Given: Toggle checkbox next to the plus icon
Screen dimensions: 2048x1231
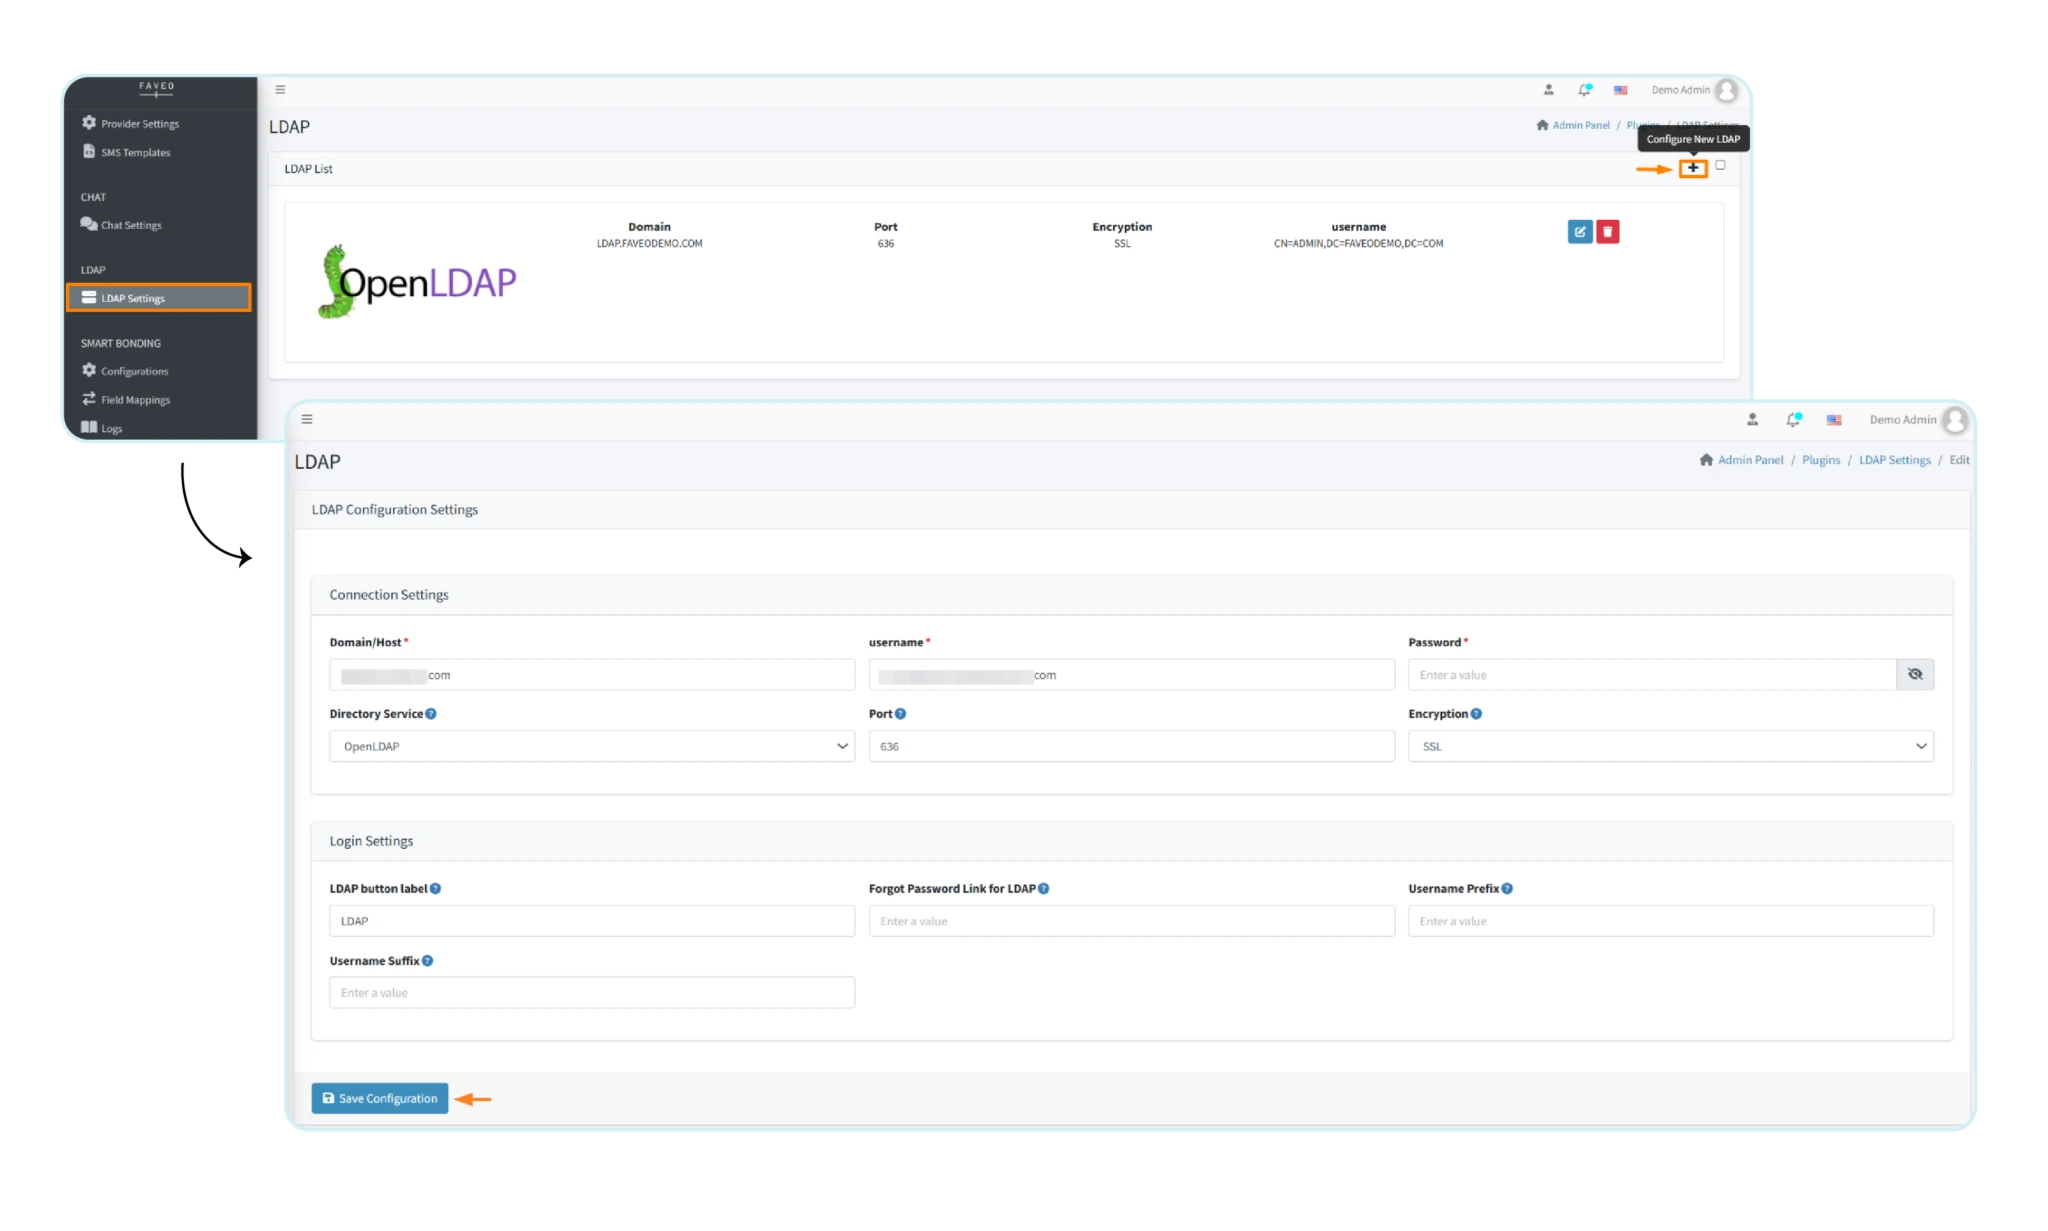Looking at the screenshot, I should [x=1720, y=166].
